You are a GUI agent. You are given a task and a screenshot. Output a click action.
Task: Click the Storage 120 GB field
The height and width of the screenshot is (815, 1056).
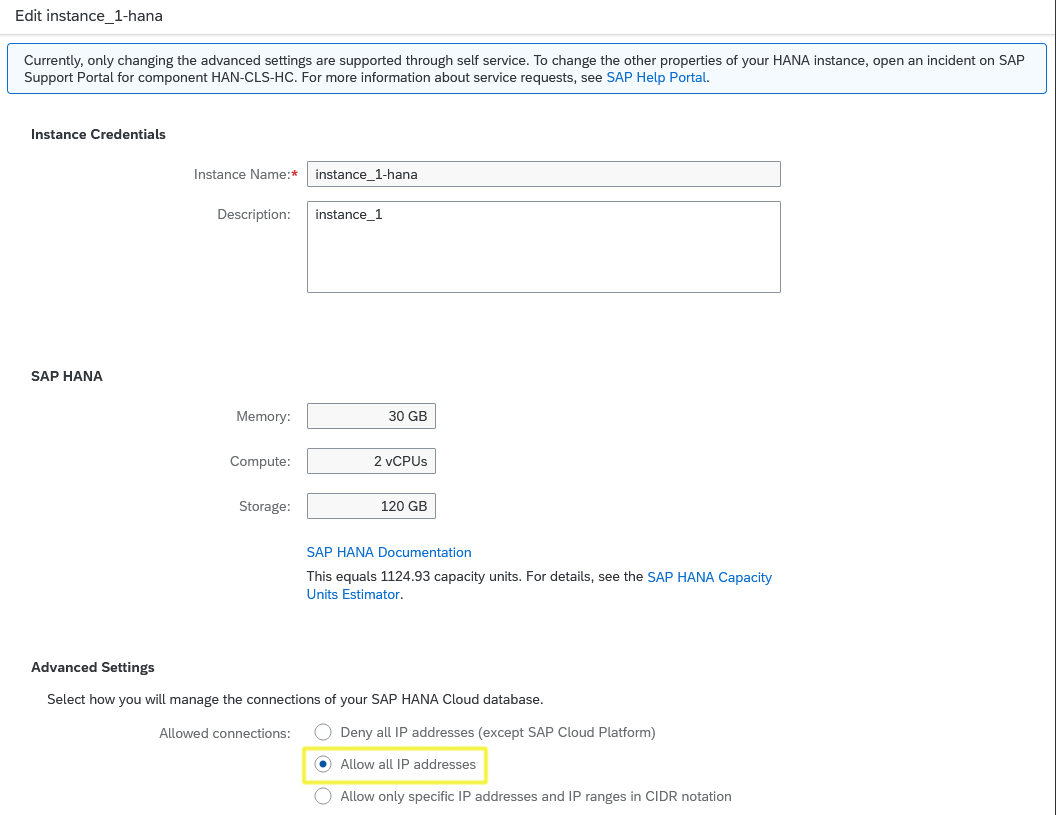coord(371,507)
